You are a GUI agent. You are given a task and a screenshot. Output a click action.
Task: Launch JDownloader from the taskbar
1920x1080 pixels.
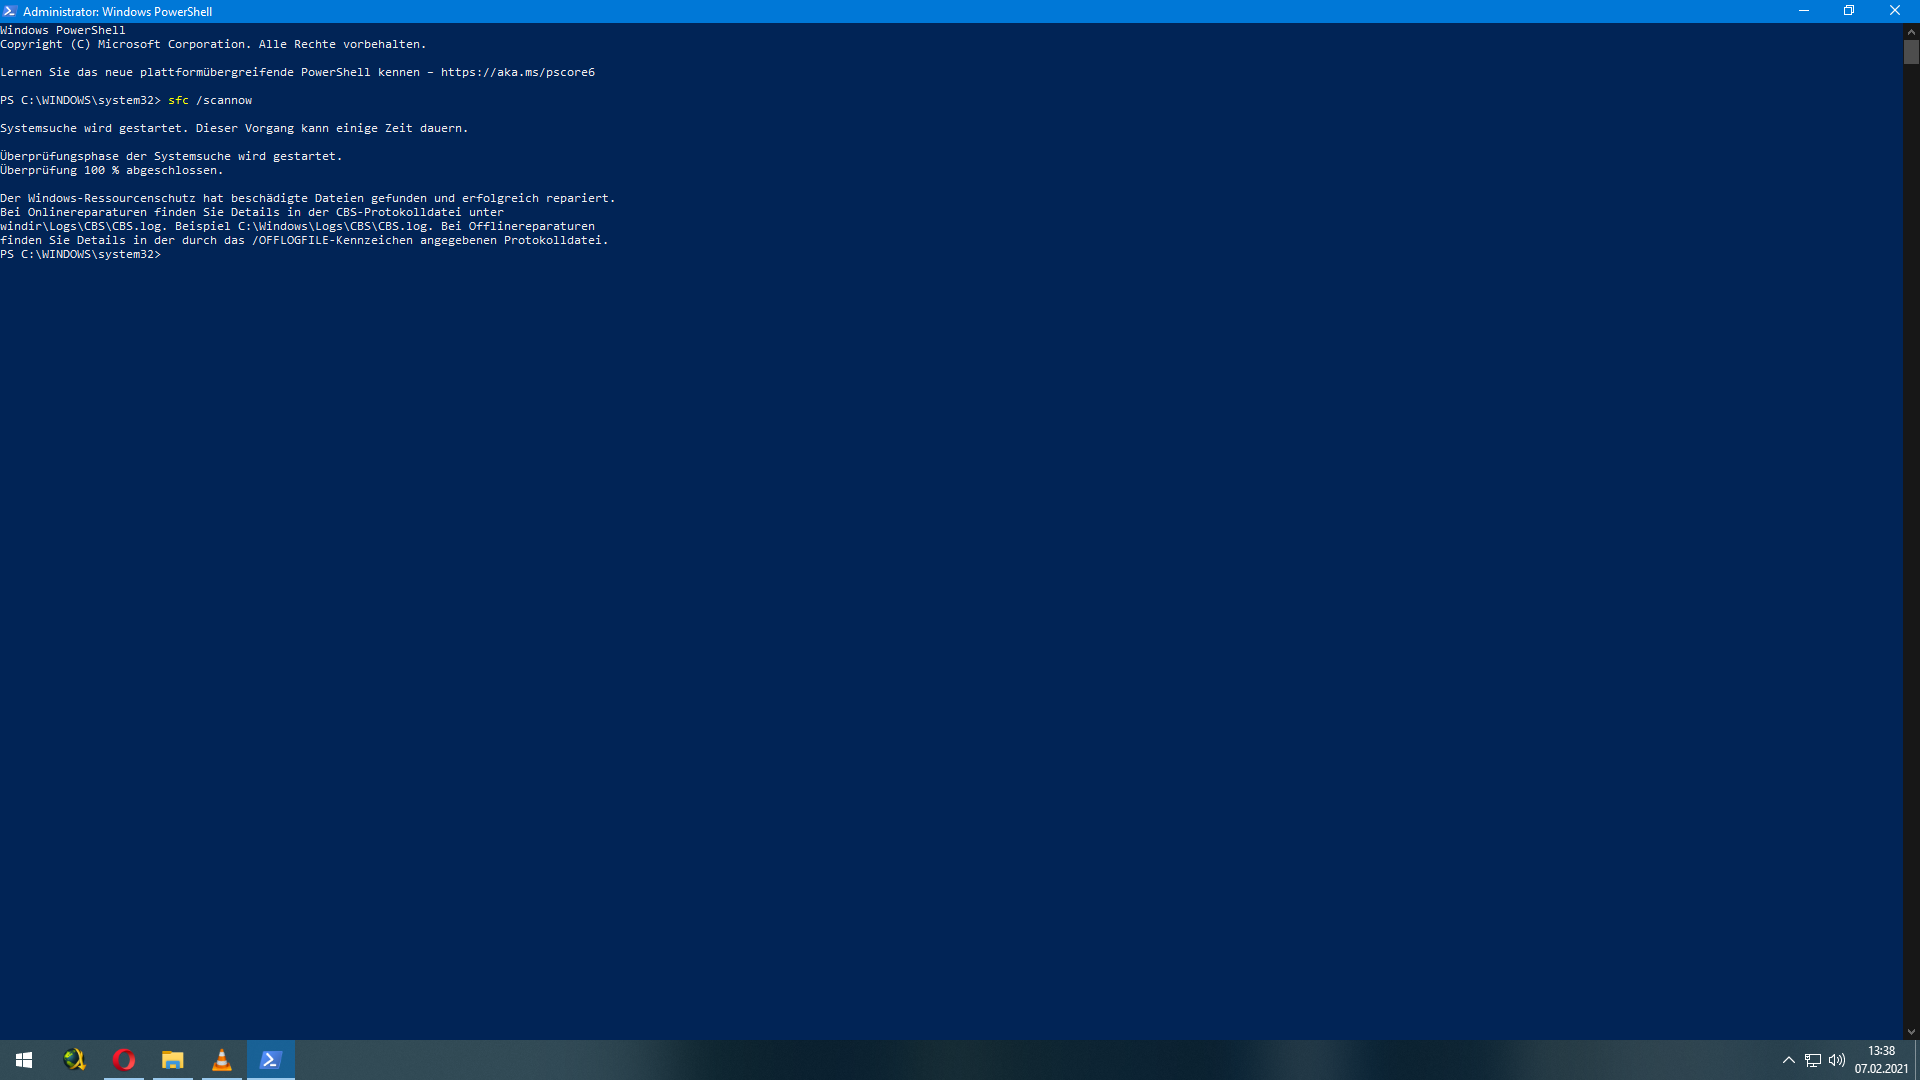click(x=74, y=1060)
